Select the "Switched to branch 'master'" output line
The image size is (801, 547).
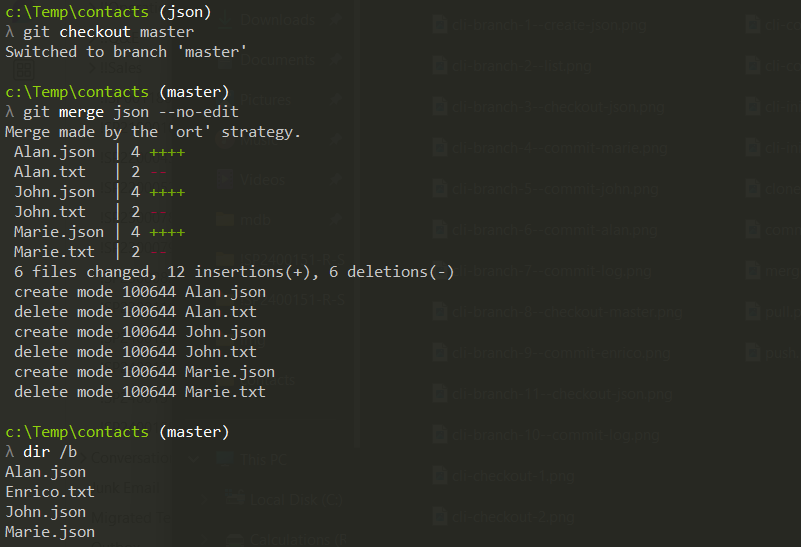pos(126,52)
